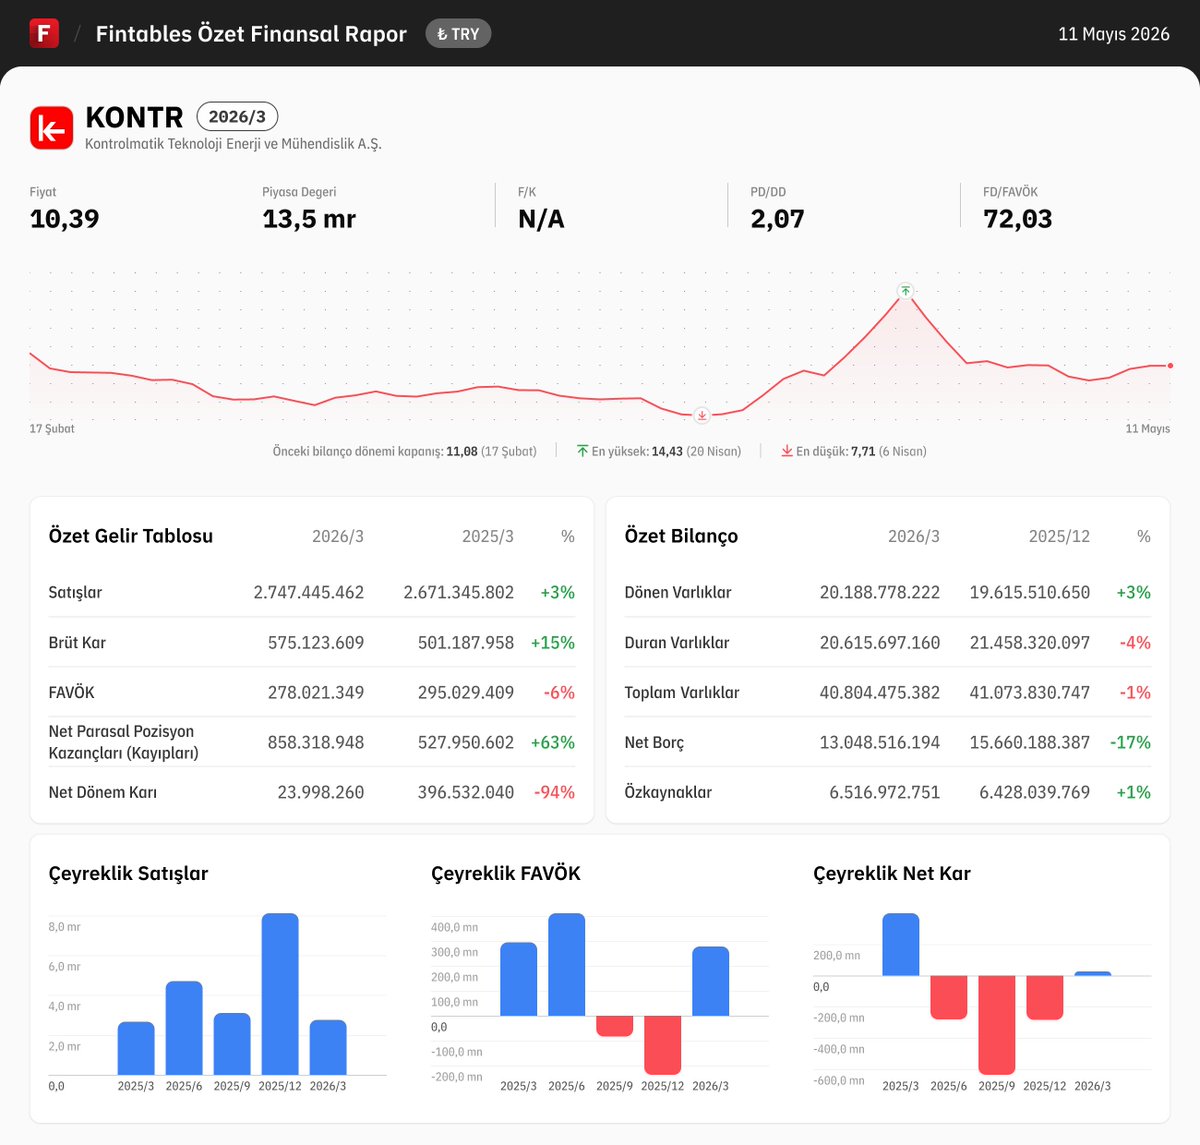1200x1145 pixels.
Task: Click the F/K value N/A
Action: (541, 219)
